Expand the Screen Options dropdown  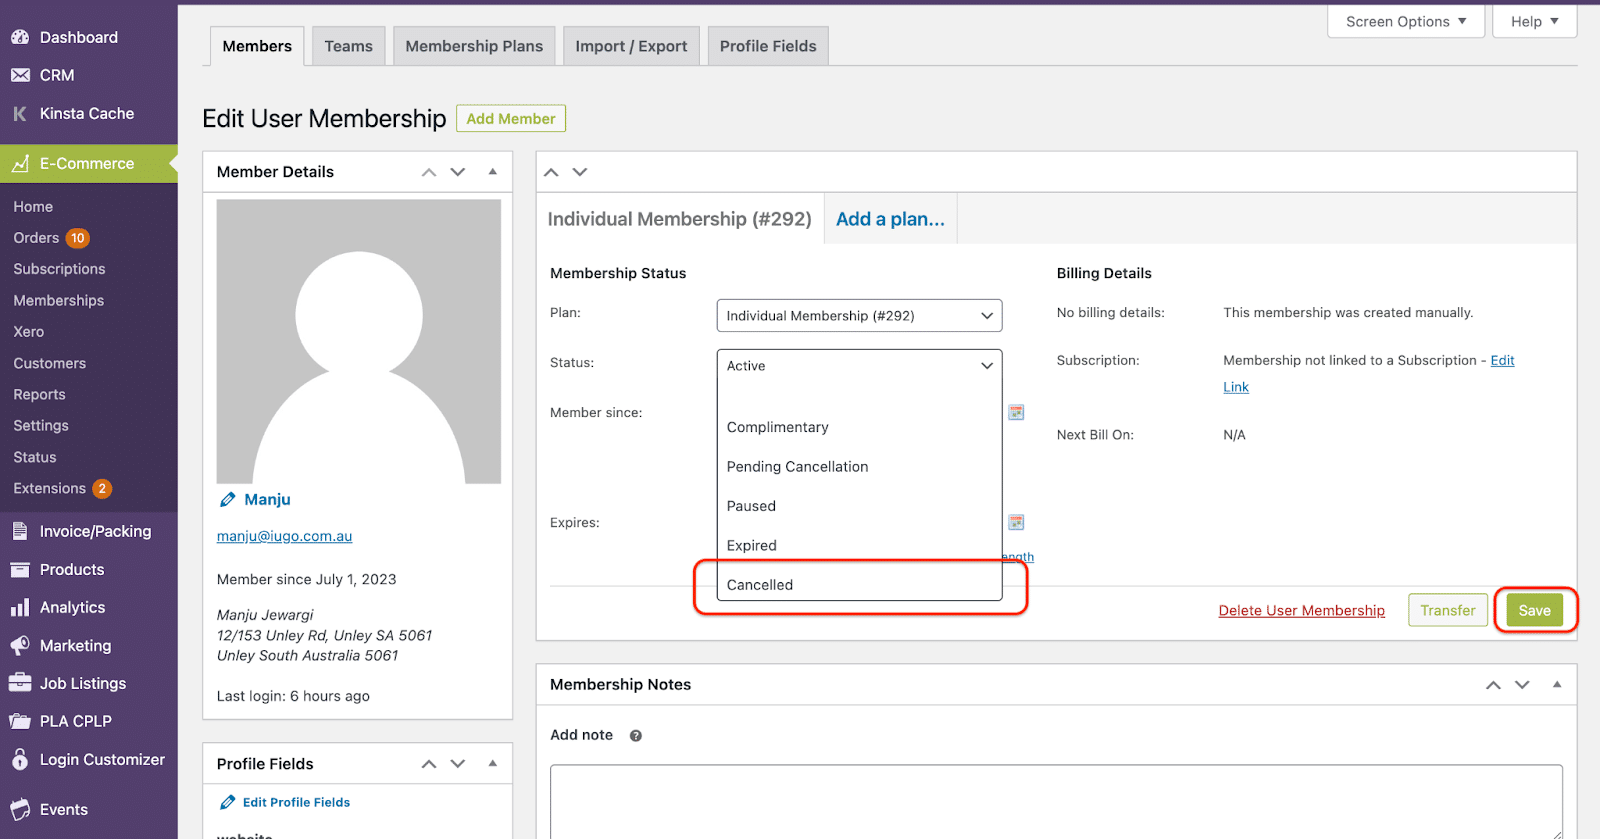point(1405,21)
